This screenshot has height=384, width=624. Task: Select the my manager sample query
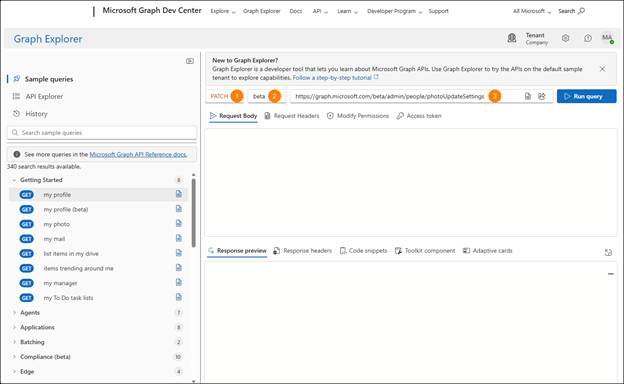(98, 283)
